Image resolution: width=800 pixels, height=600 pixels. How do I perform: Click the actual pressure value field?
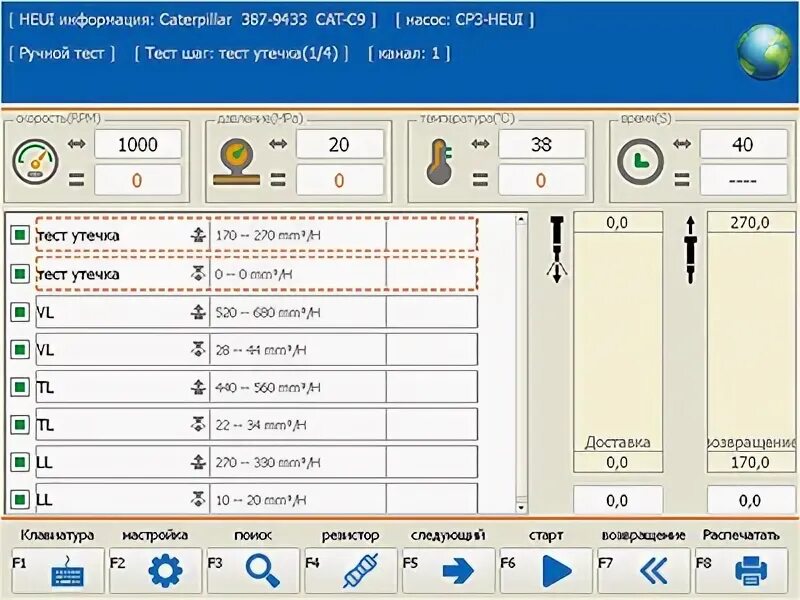339,180
